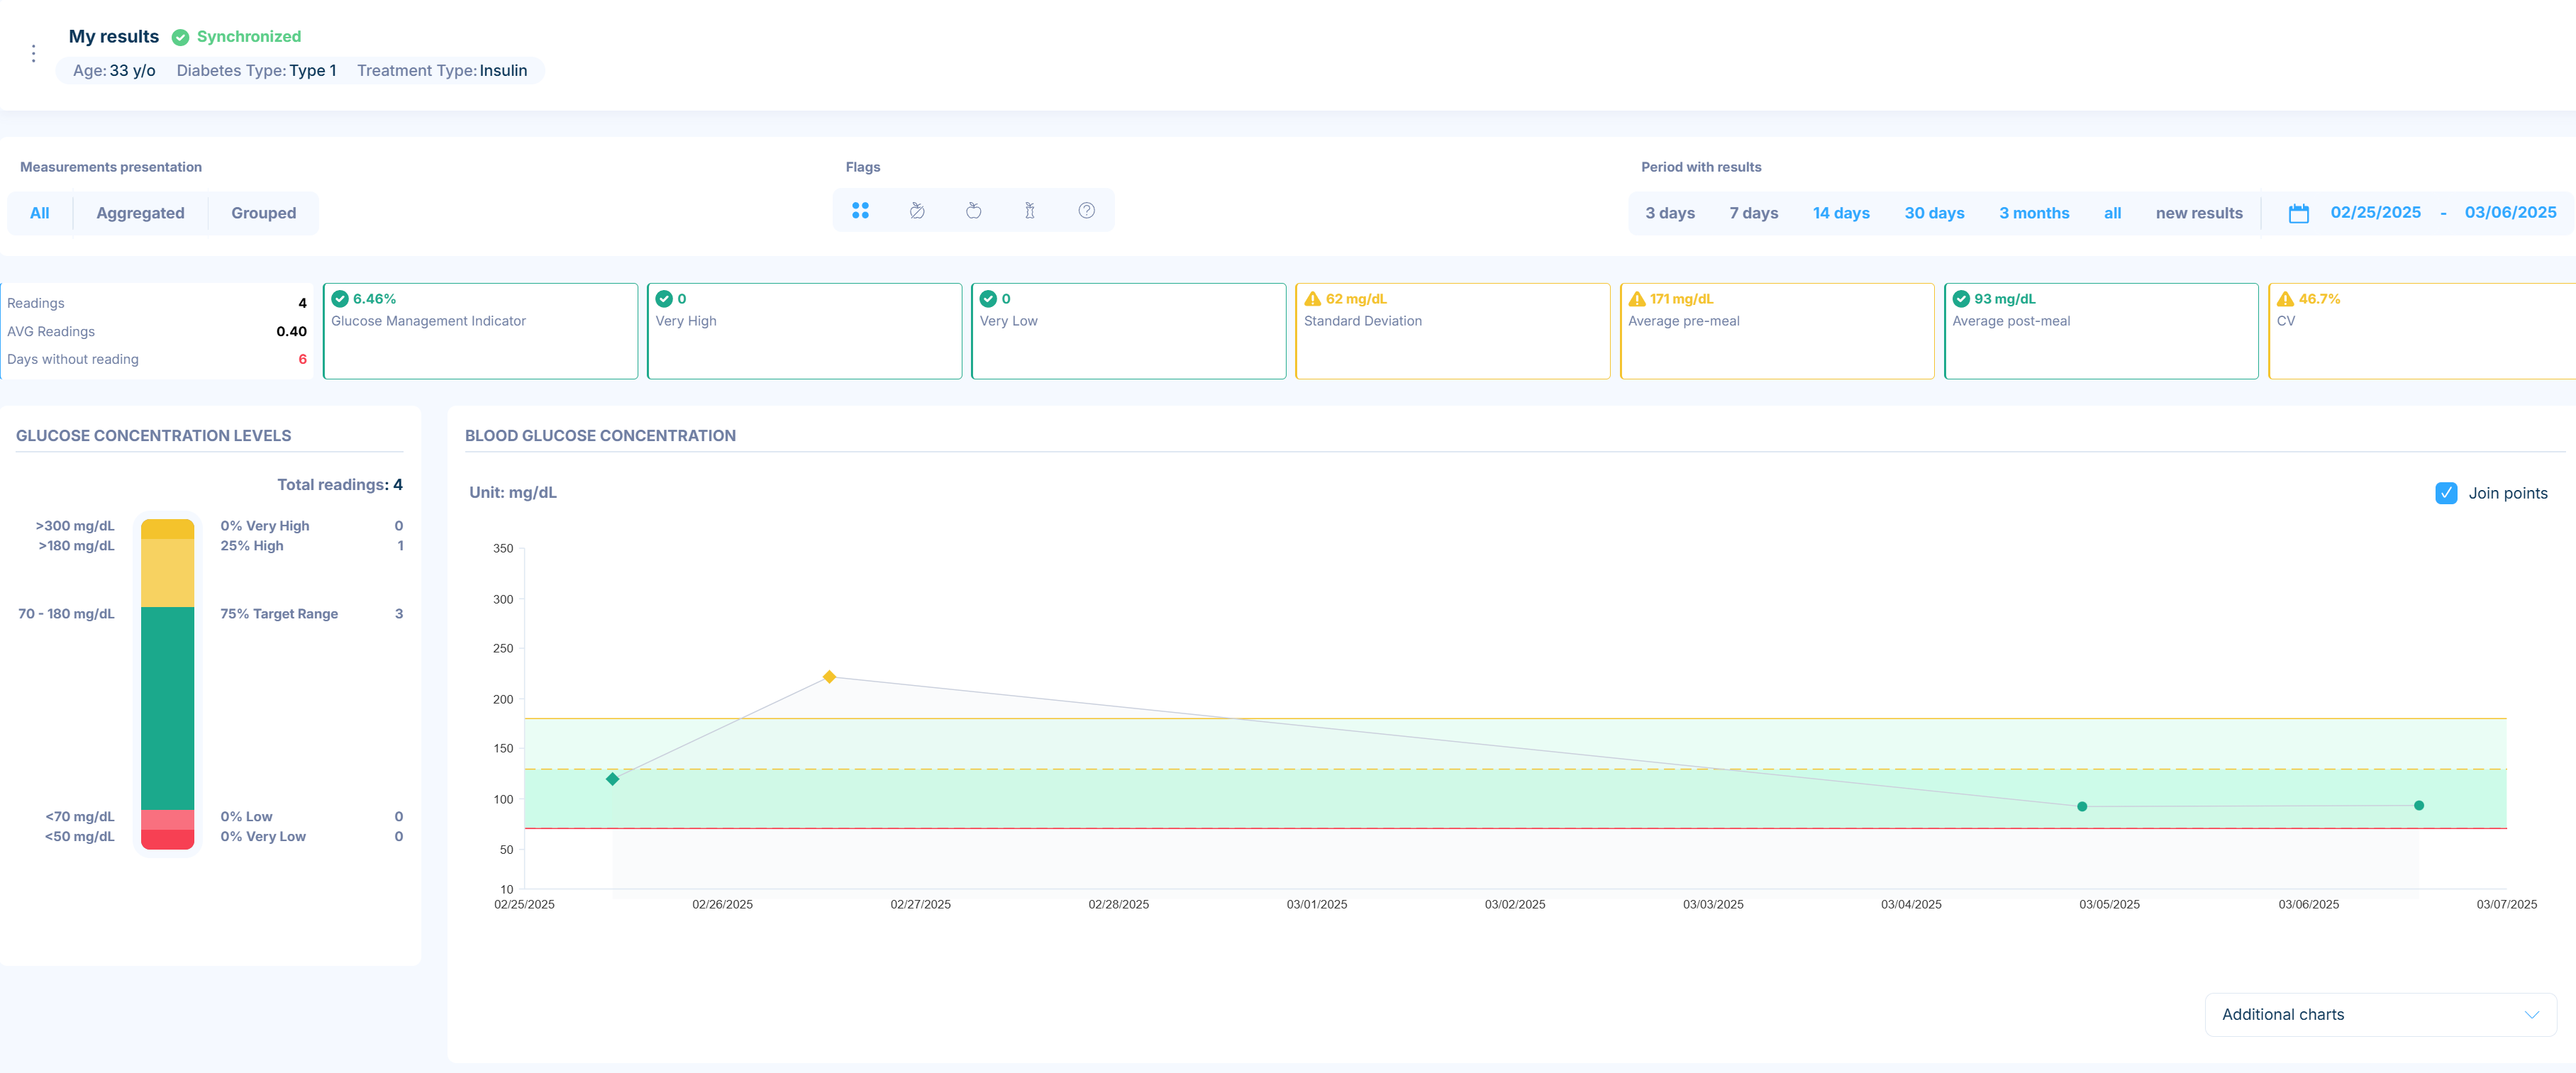
Task: Click the CV warning triangle icon
Action: (2285, 299)
